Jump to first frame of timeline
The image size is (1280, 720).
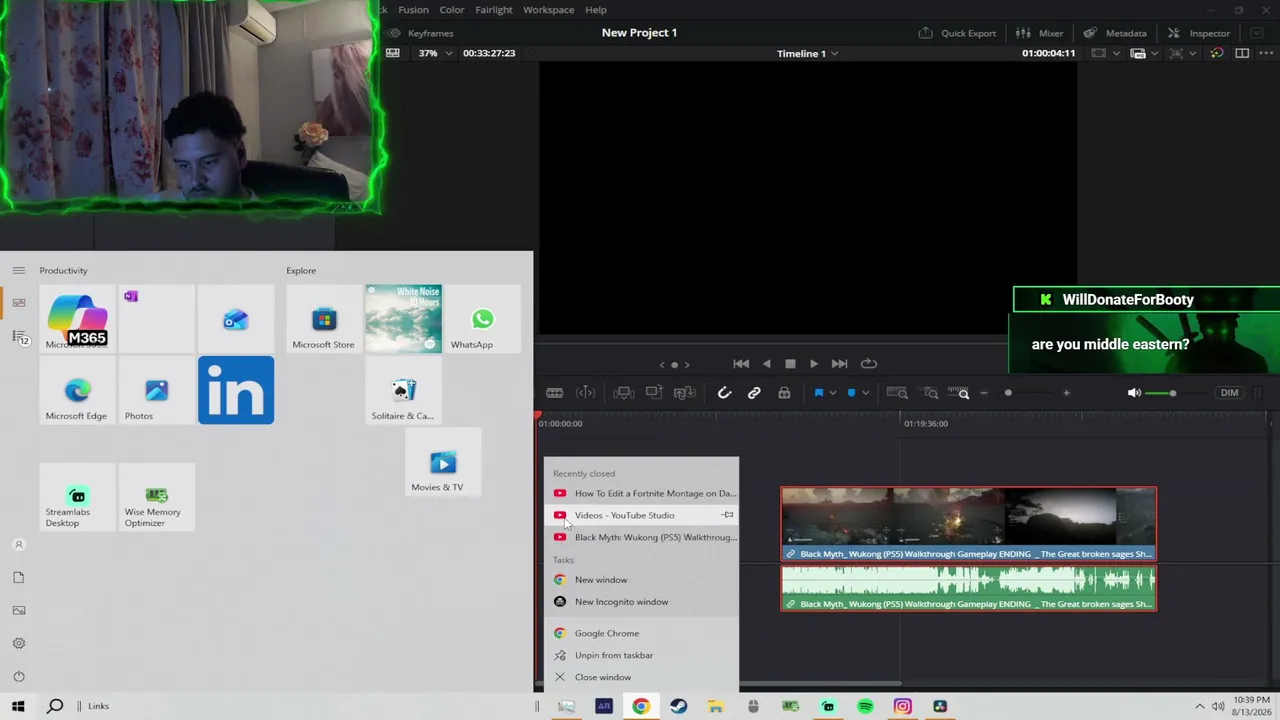point(741,364)
